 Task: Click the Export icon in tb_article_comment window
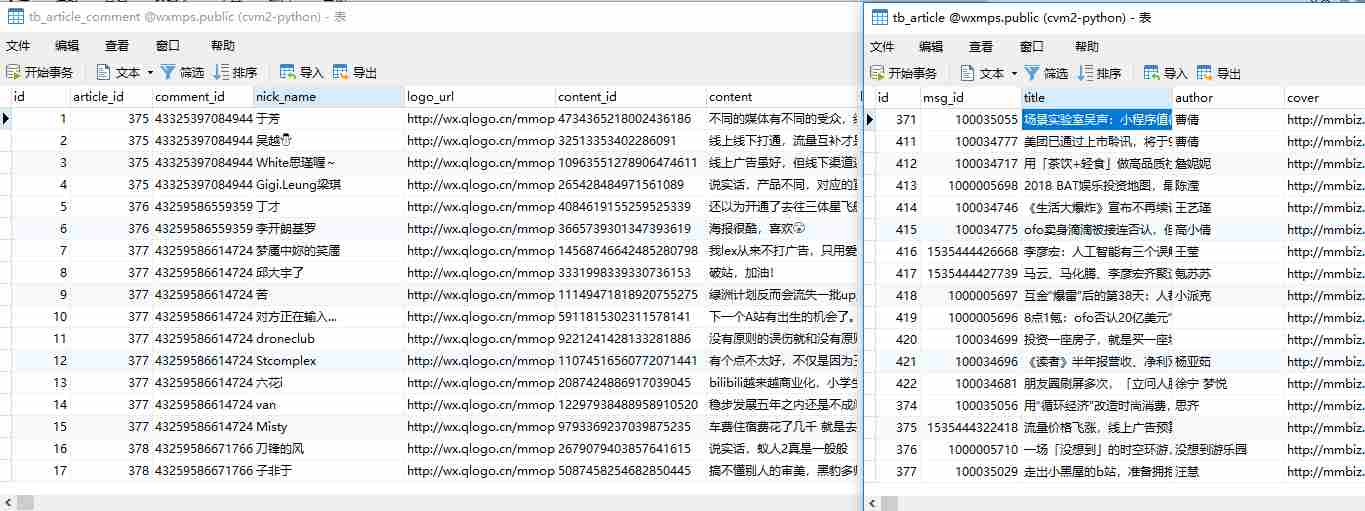[x=341, y=72]
